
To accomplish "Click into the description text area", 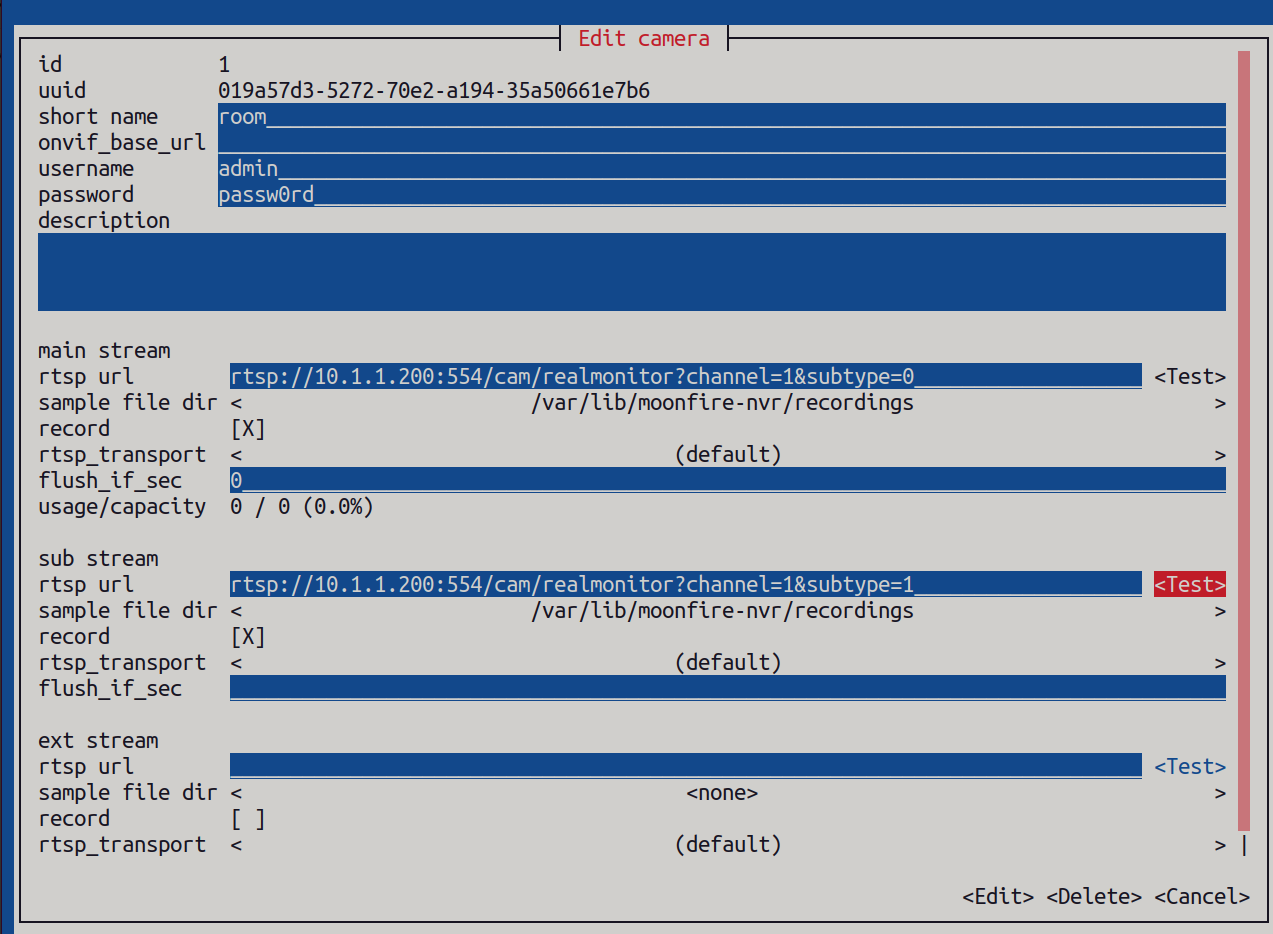I will click(631, 272).
